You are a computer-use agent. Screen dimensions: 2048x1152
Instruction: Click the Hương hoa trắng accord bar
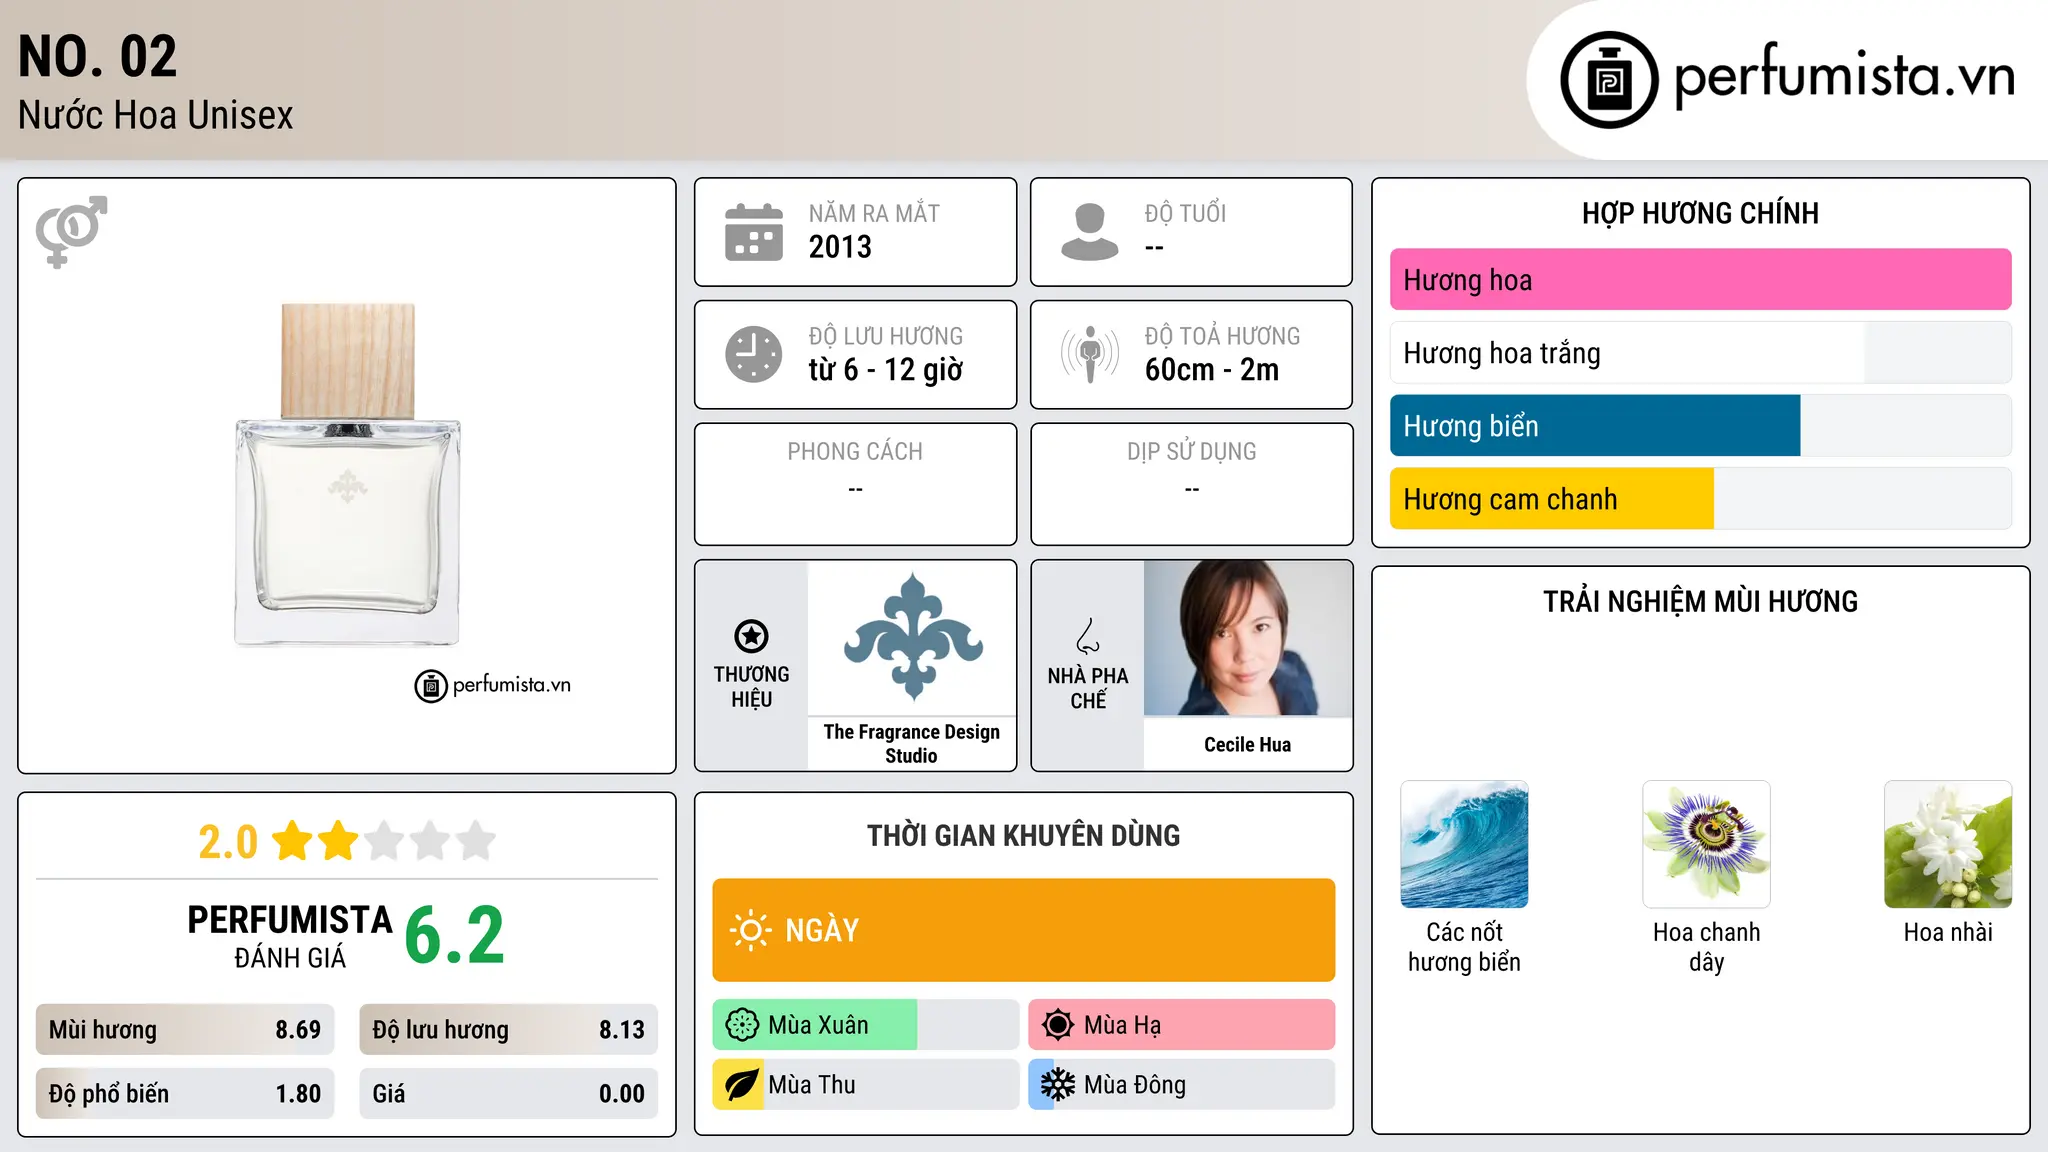pyautogui.click(x=1700, y=353)
